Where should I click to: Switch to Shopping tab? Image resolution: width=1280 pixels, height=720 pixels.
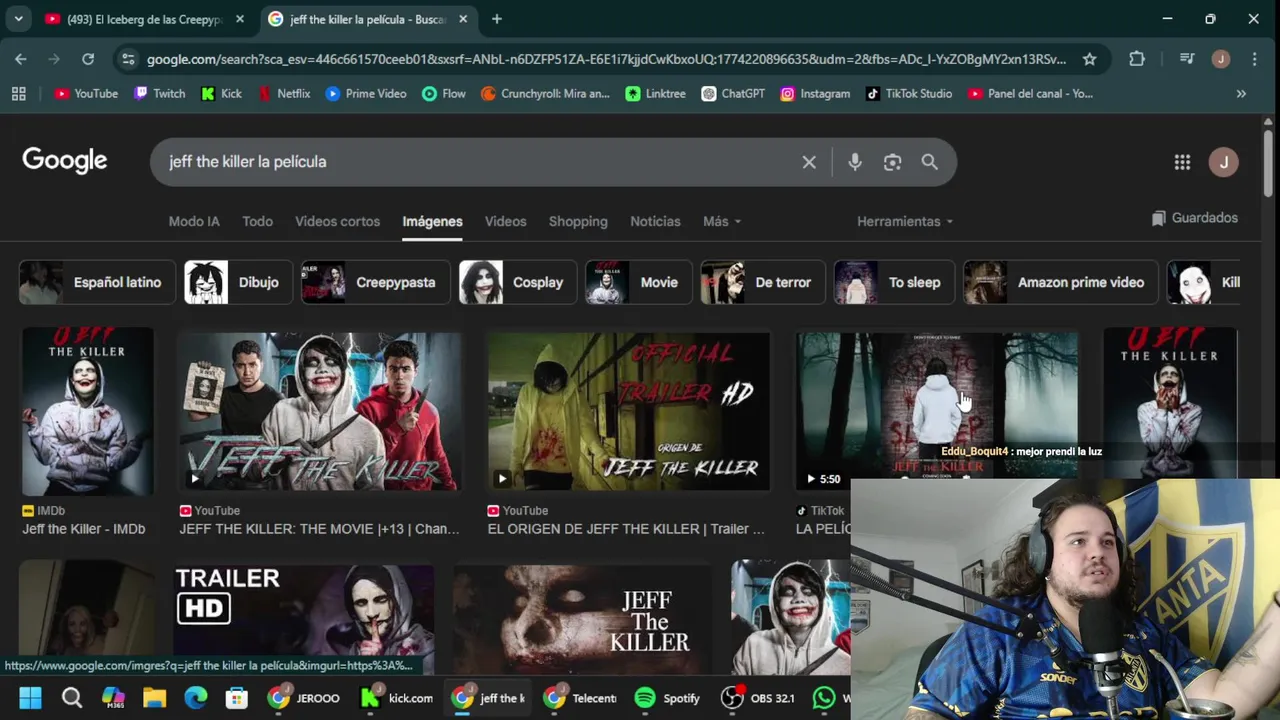click(x=578, y=221)
